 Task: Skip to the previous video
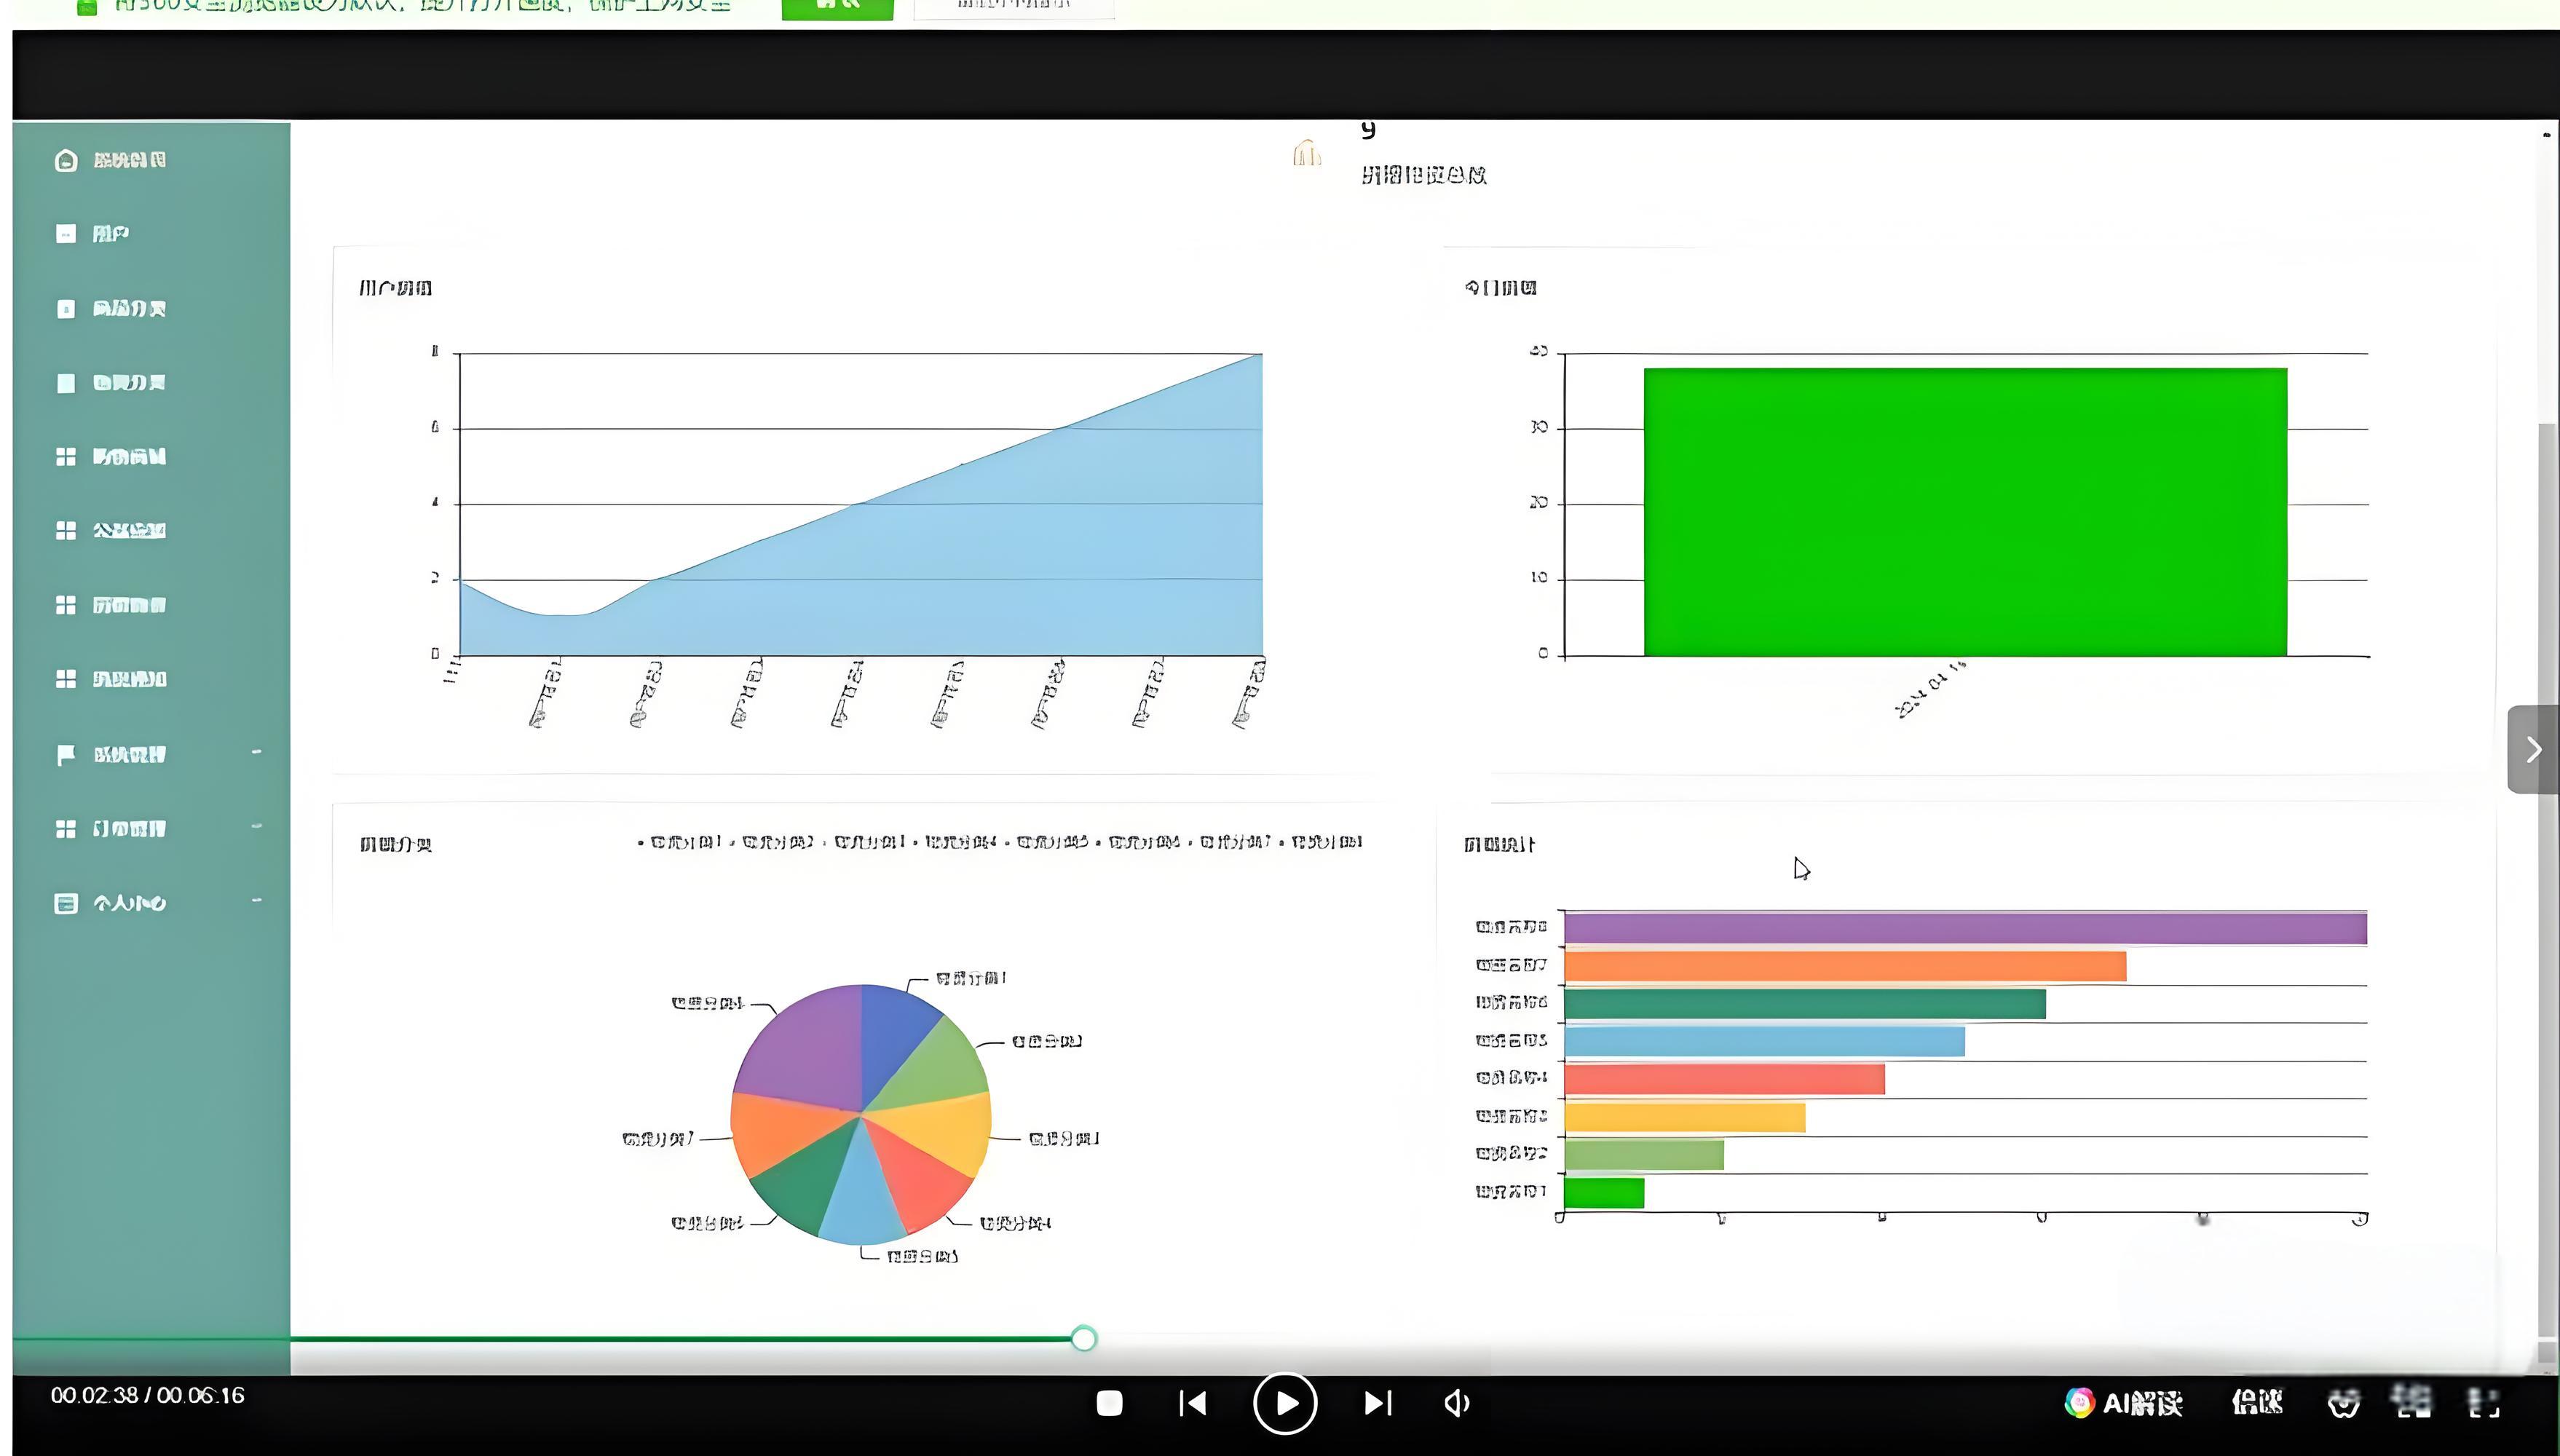tap(1192, 1403)
